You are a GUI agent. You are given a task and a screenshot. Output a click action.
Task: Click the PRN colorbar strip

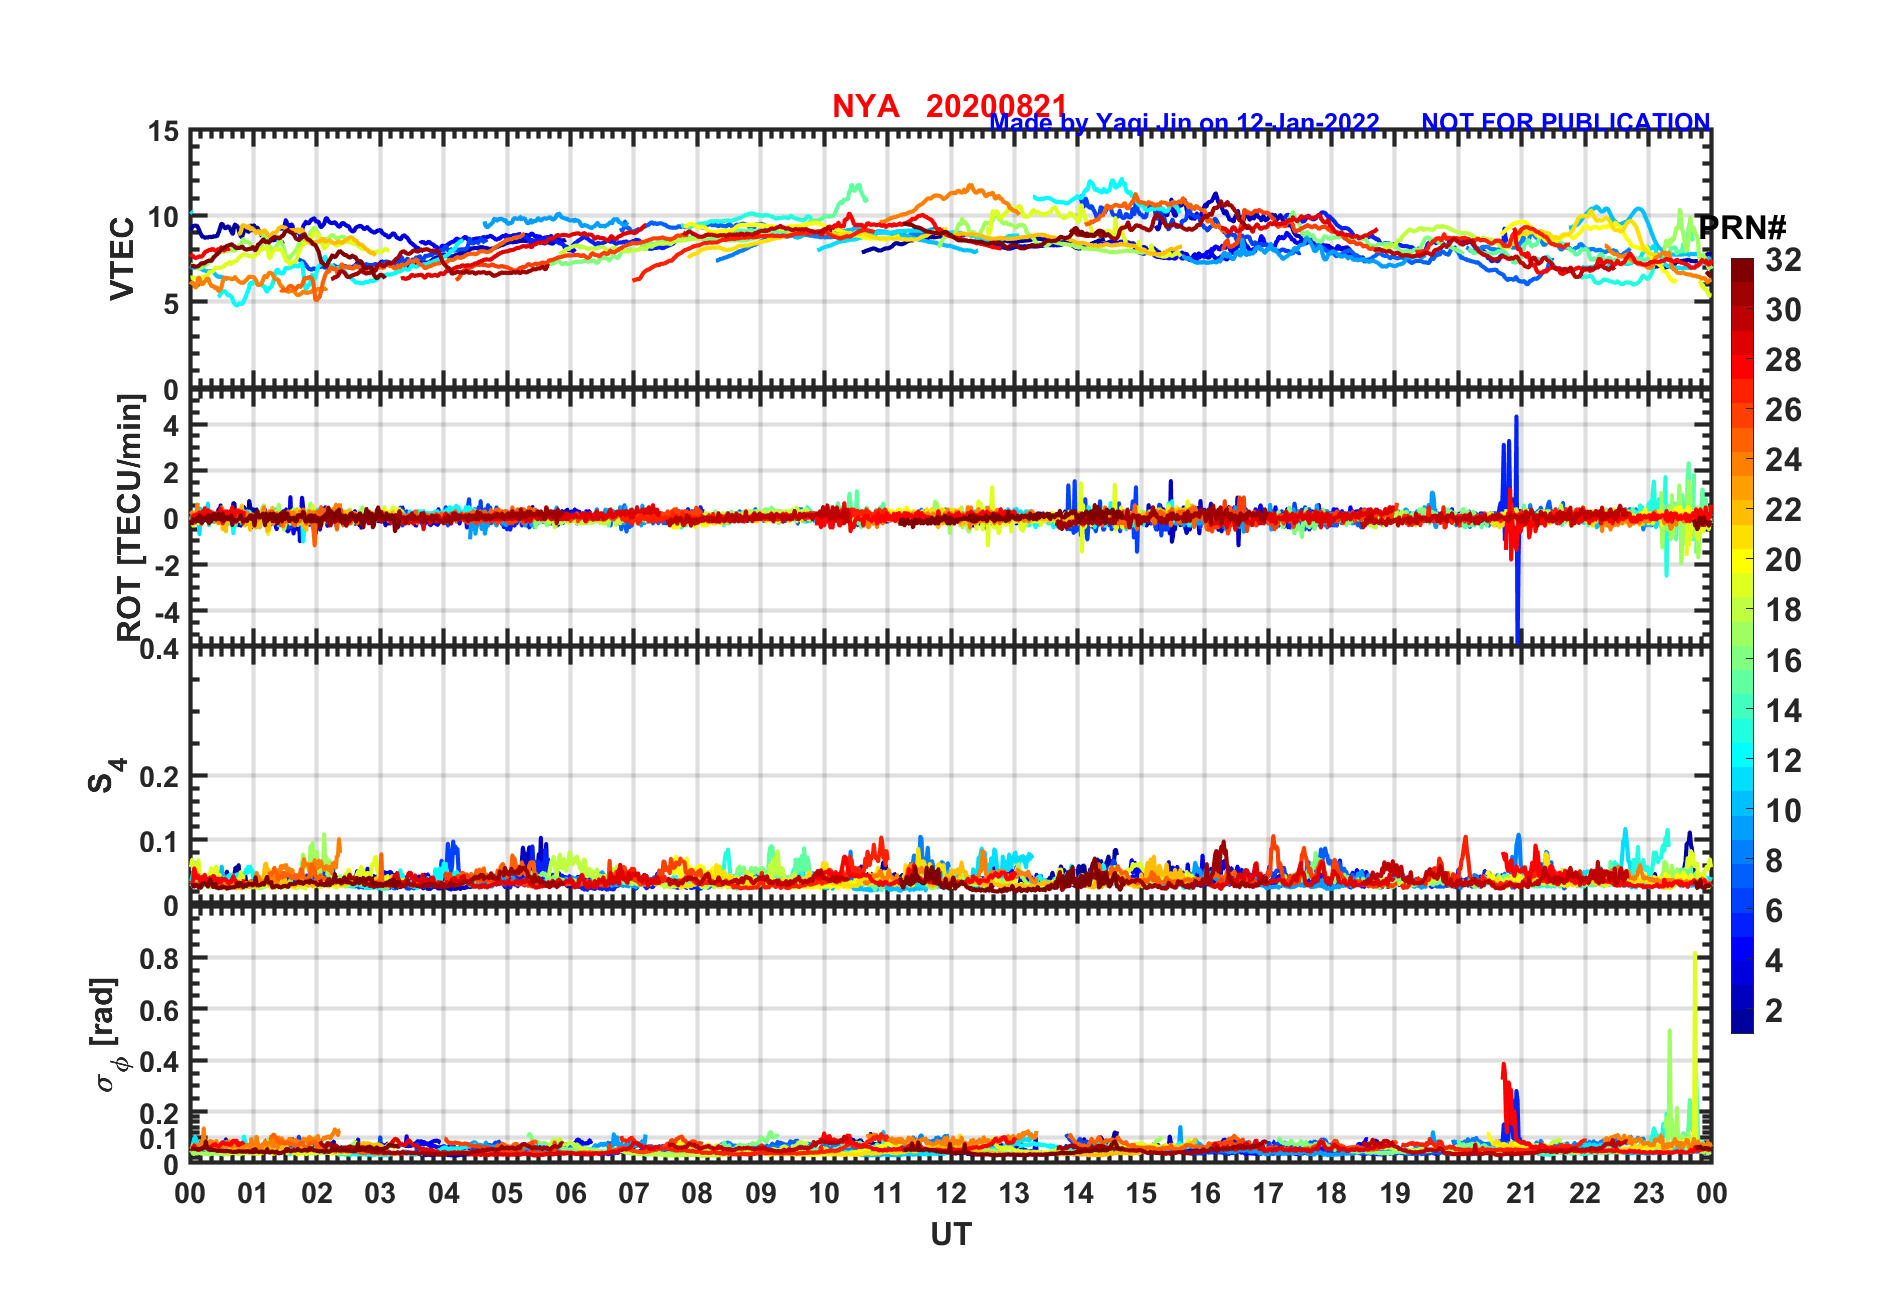click(1742, 645)
